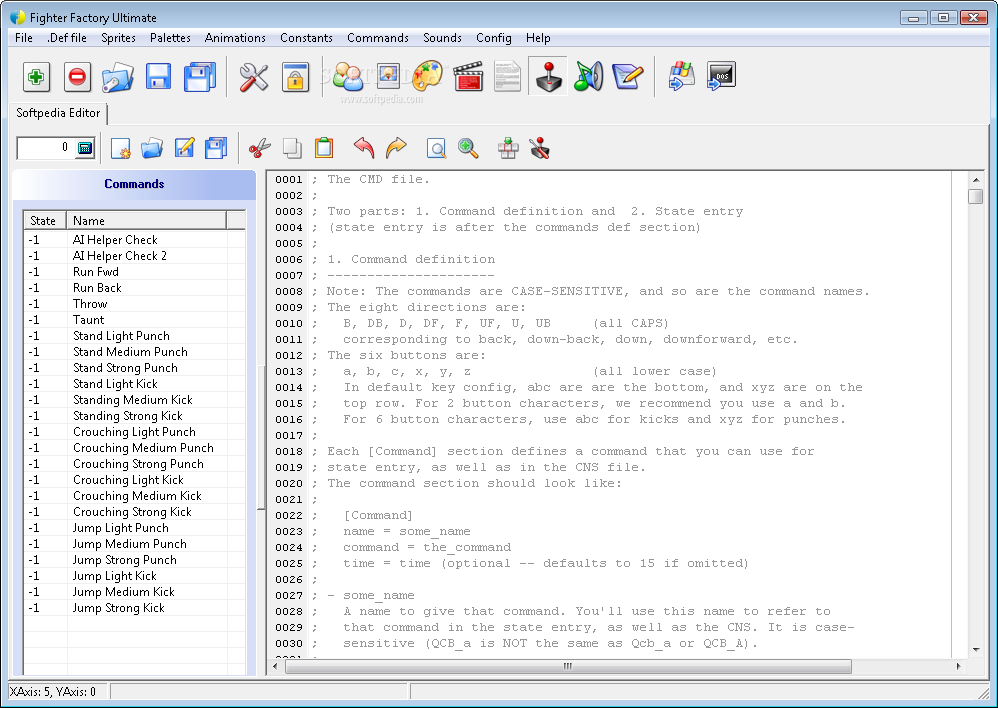Open the Sounds menu
The height and width of the screenshot is (708, 998).
pos(442,38)
